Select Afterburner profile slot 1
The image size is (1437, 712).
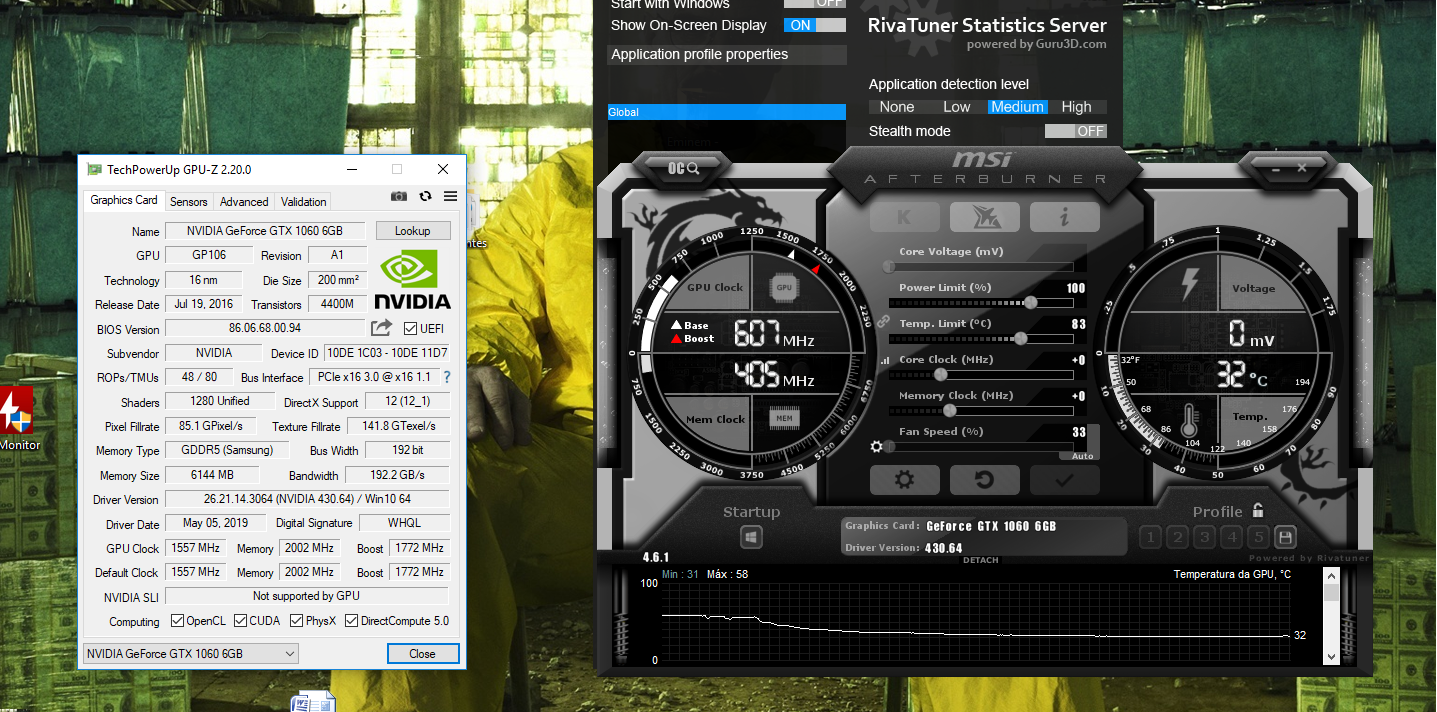click(x=1151, y=538)
